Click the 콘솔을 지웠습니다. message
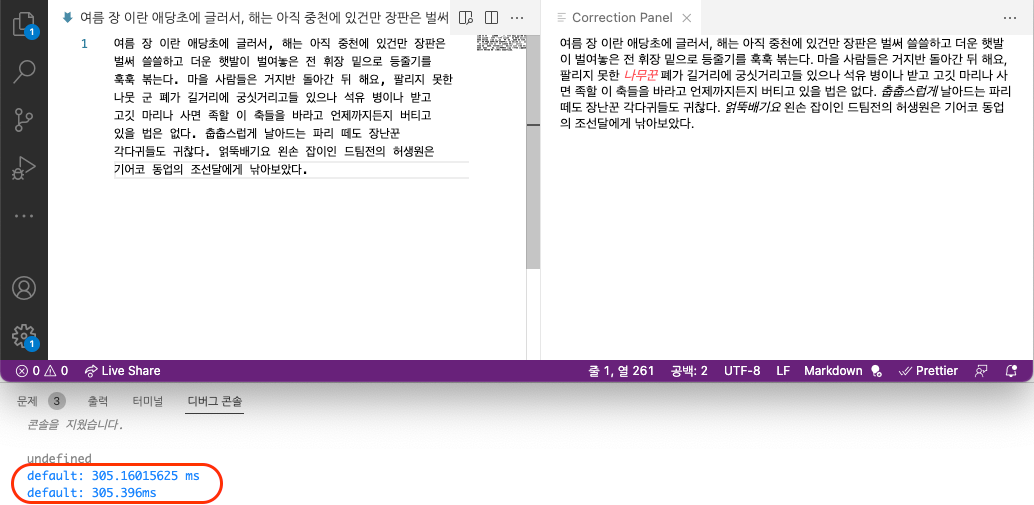 (75, 425)
